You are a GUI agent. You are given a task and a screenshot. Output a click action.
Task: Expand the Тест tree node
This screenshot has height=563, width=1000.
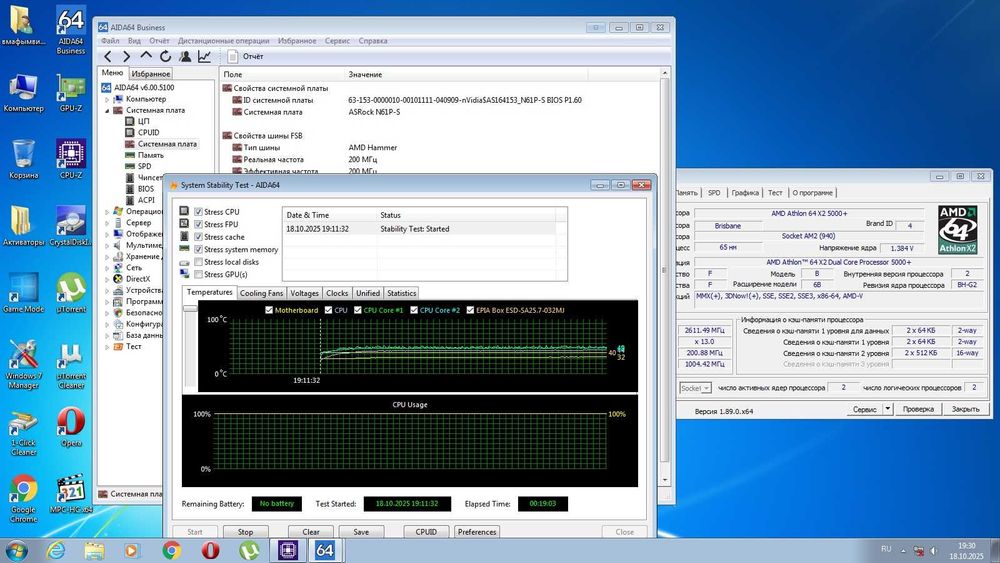pyautogui.click(x=107, y=347)
